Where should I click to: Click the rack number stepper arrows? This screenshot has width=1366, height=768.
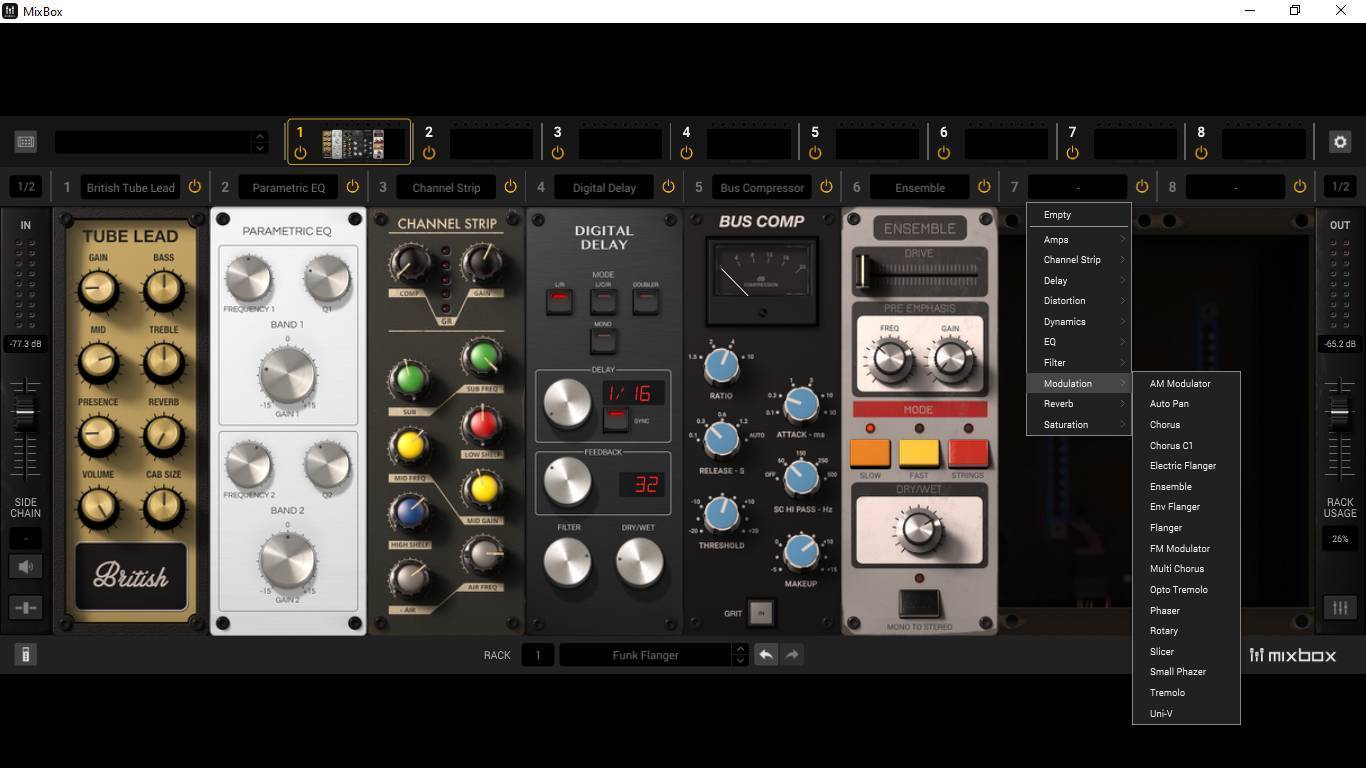[740, 655]
